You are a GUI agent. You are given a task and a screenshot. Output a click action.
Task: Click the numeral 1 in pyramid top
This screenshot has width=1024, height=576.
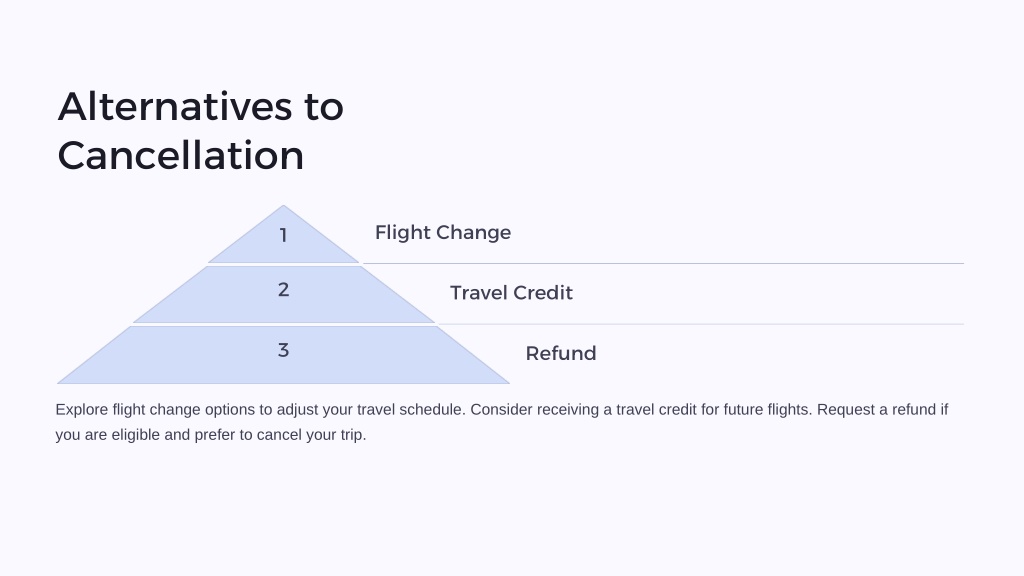pos(283,235)
